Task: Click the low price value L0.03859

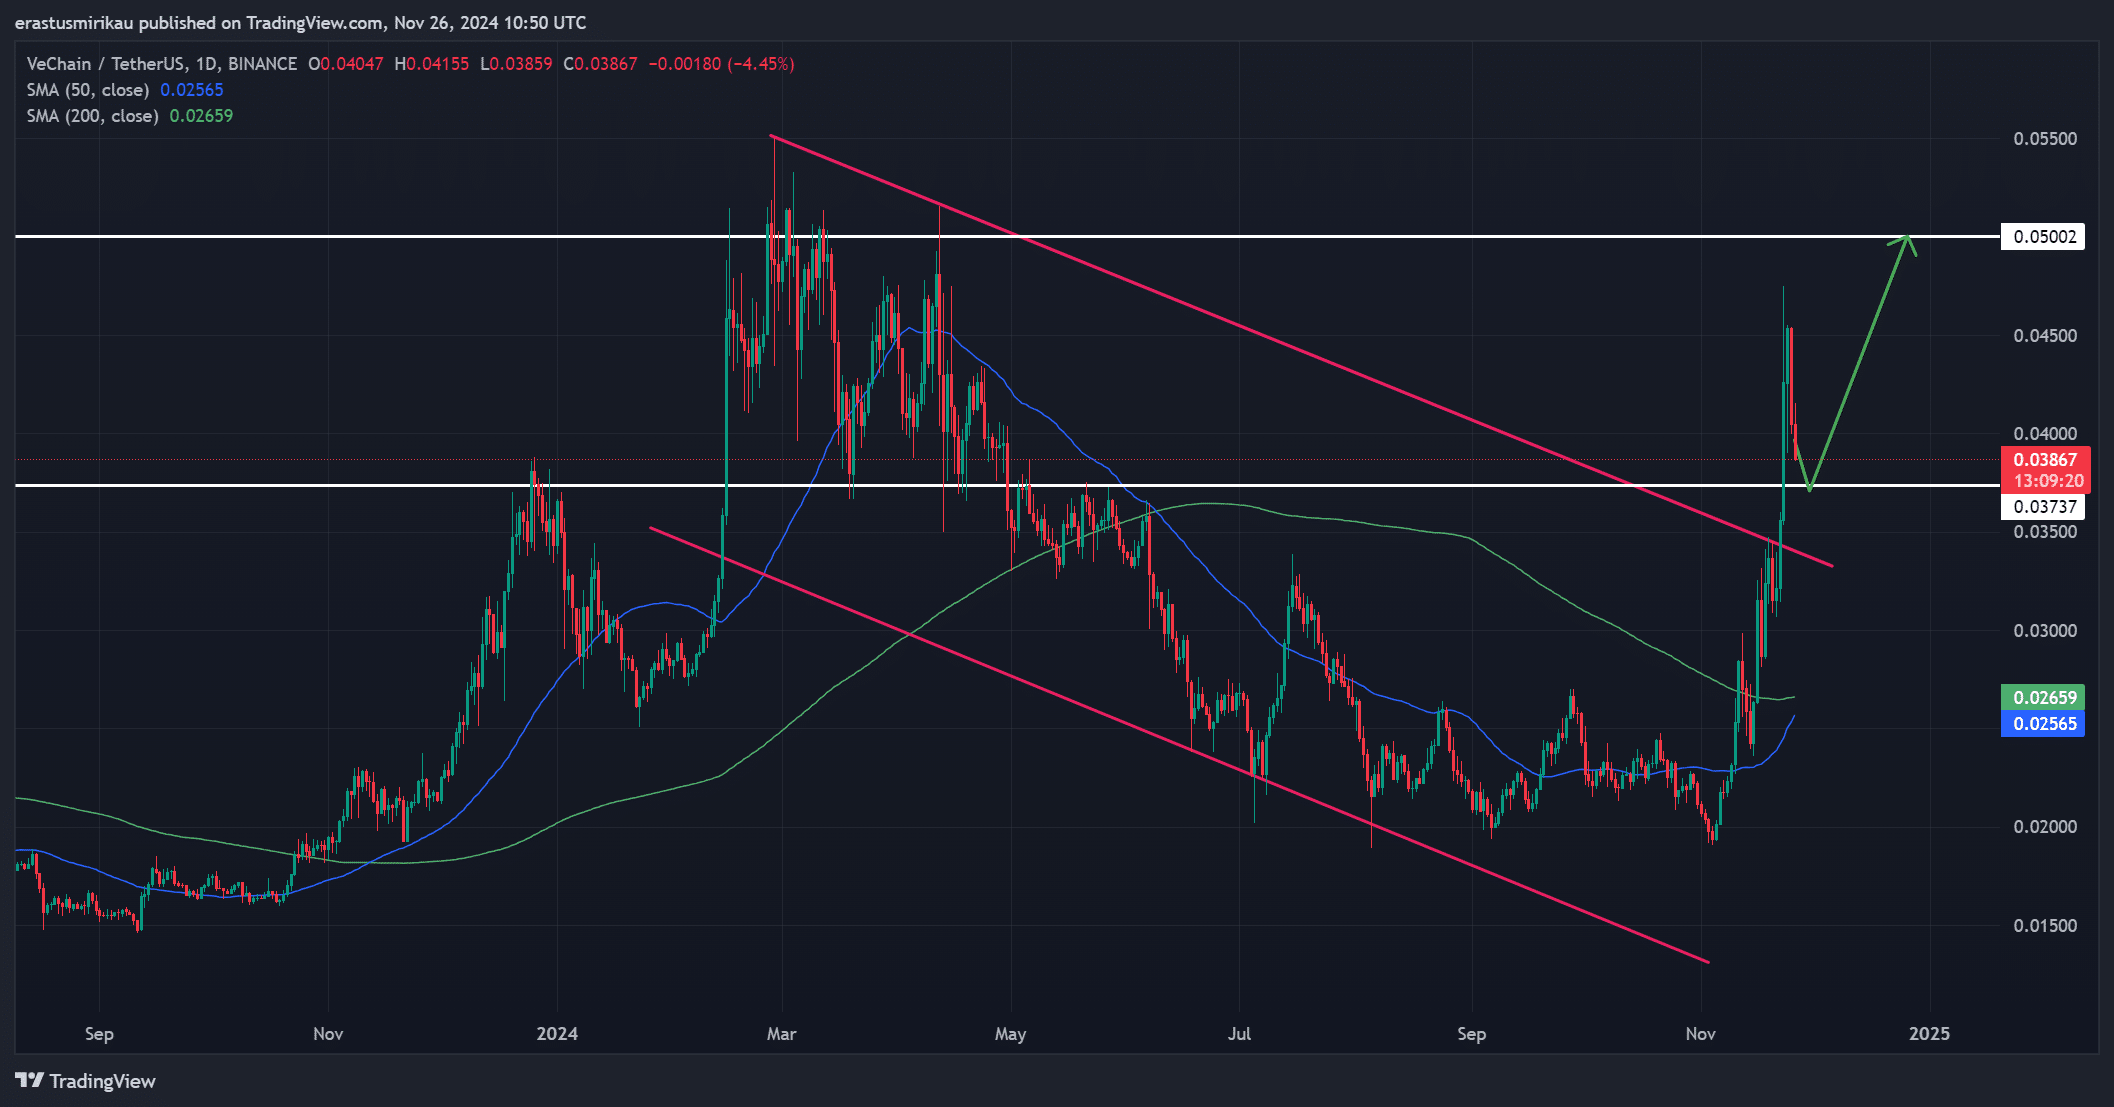Action: [516, 64]
